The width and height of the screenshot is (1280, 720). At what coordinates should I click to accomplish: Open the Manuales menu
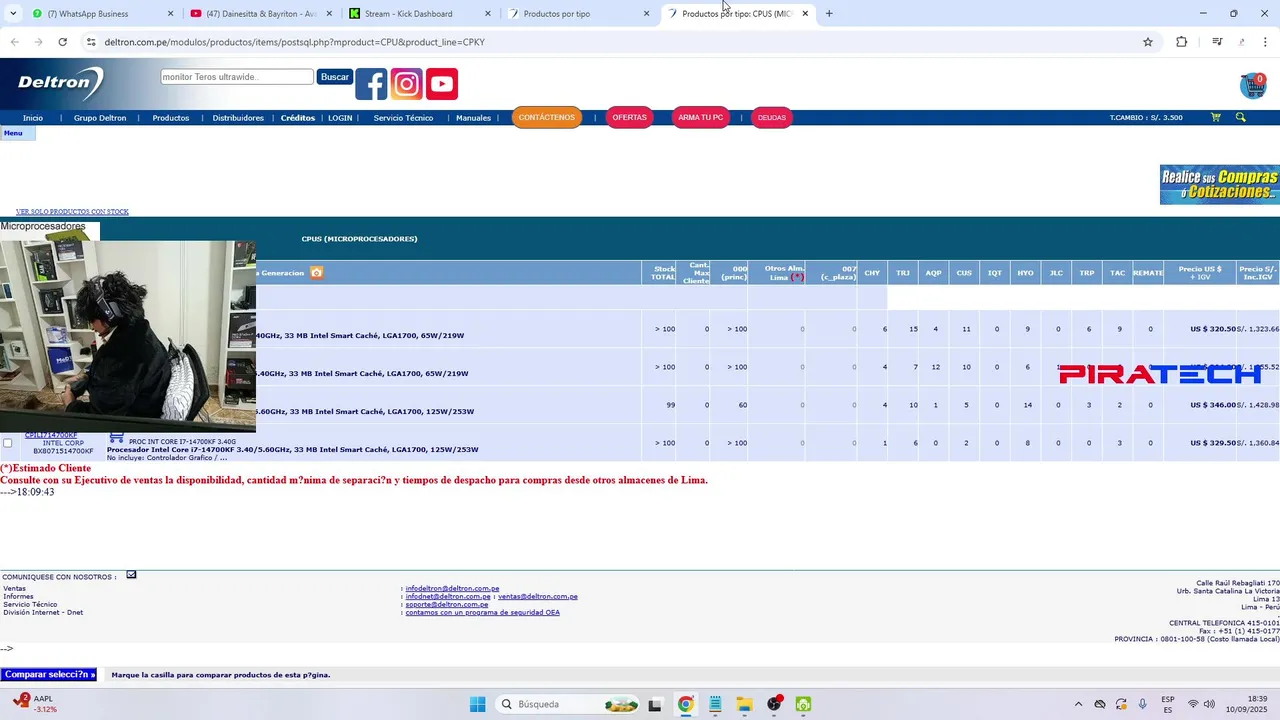point(473,118)
